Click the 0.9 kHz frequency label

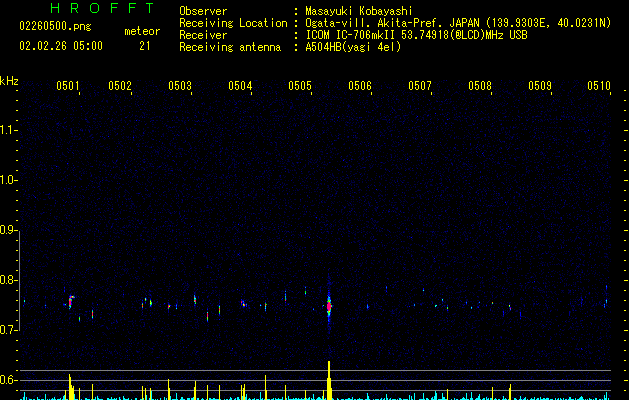tap(8, 230)
